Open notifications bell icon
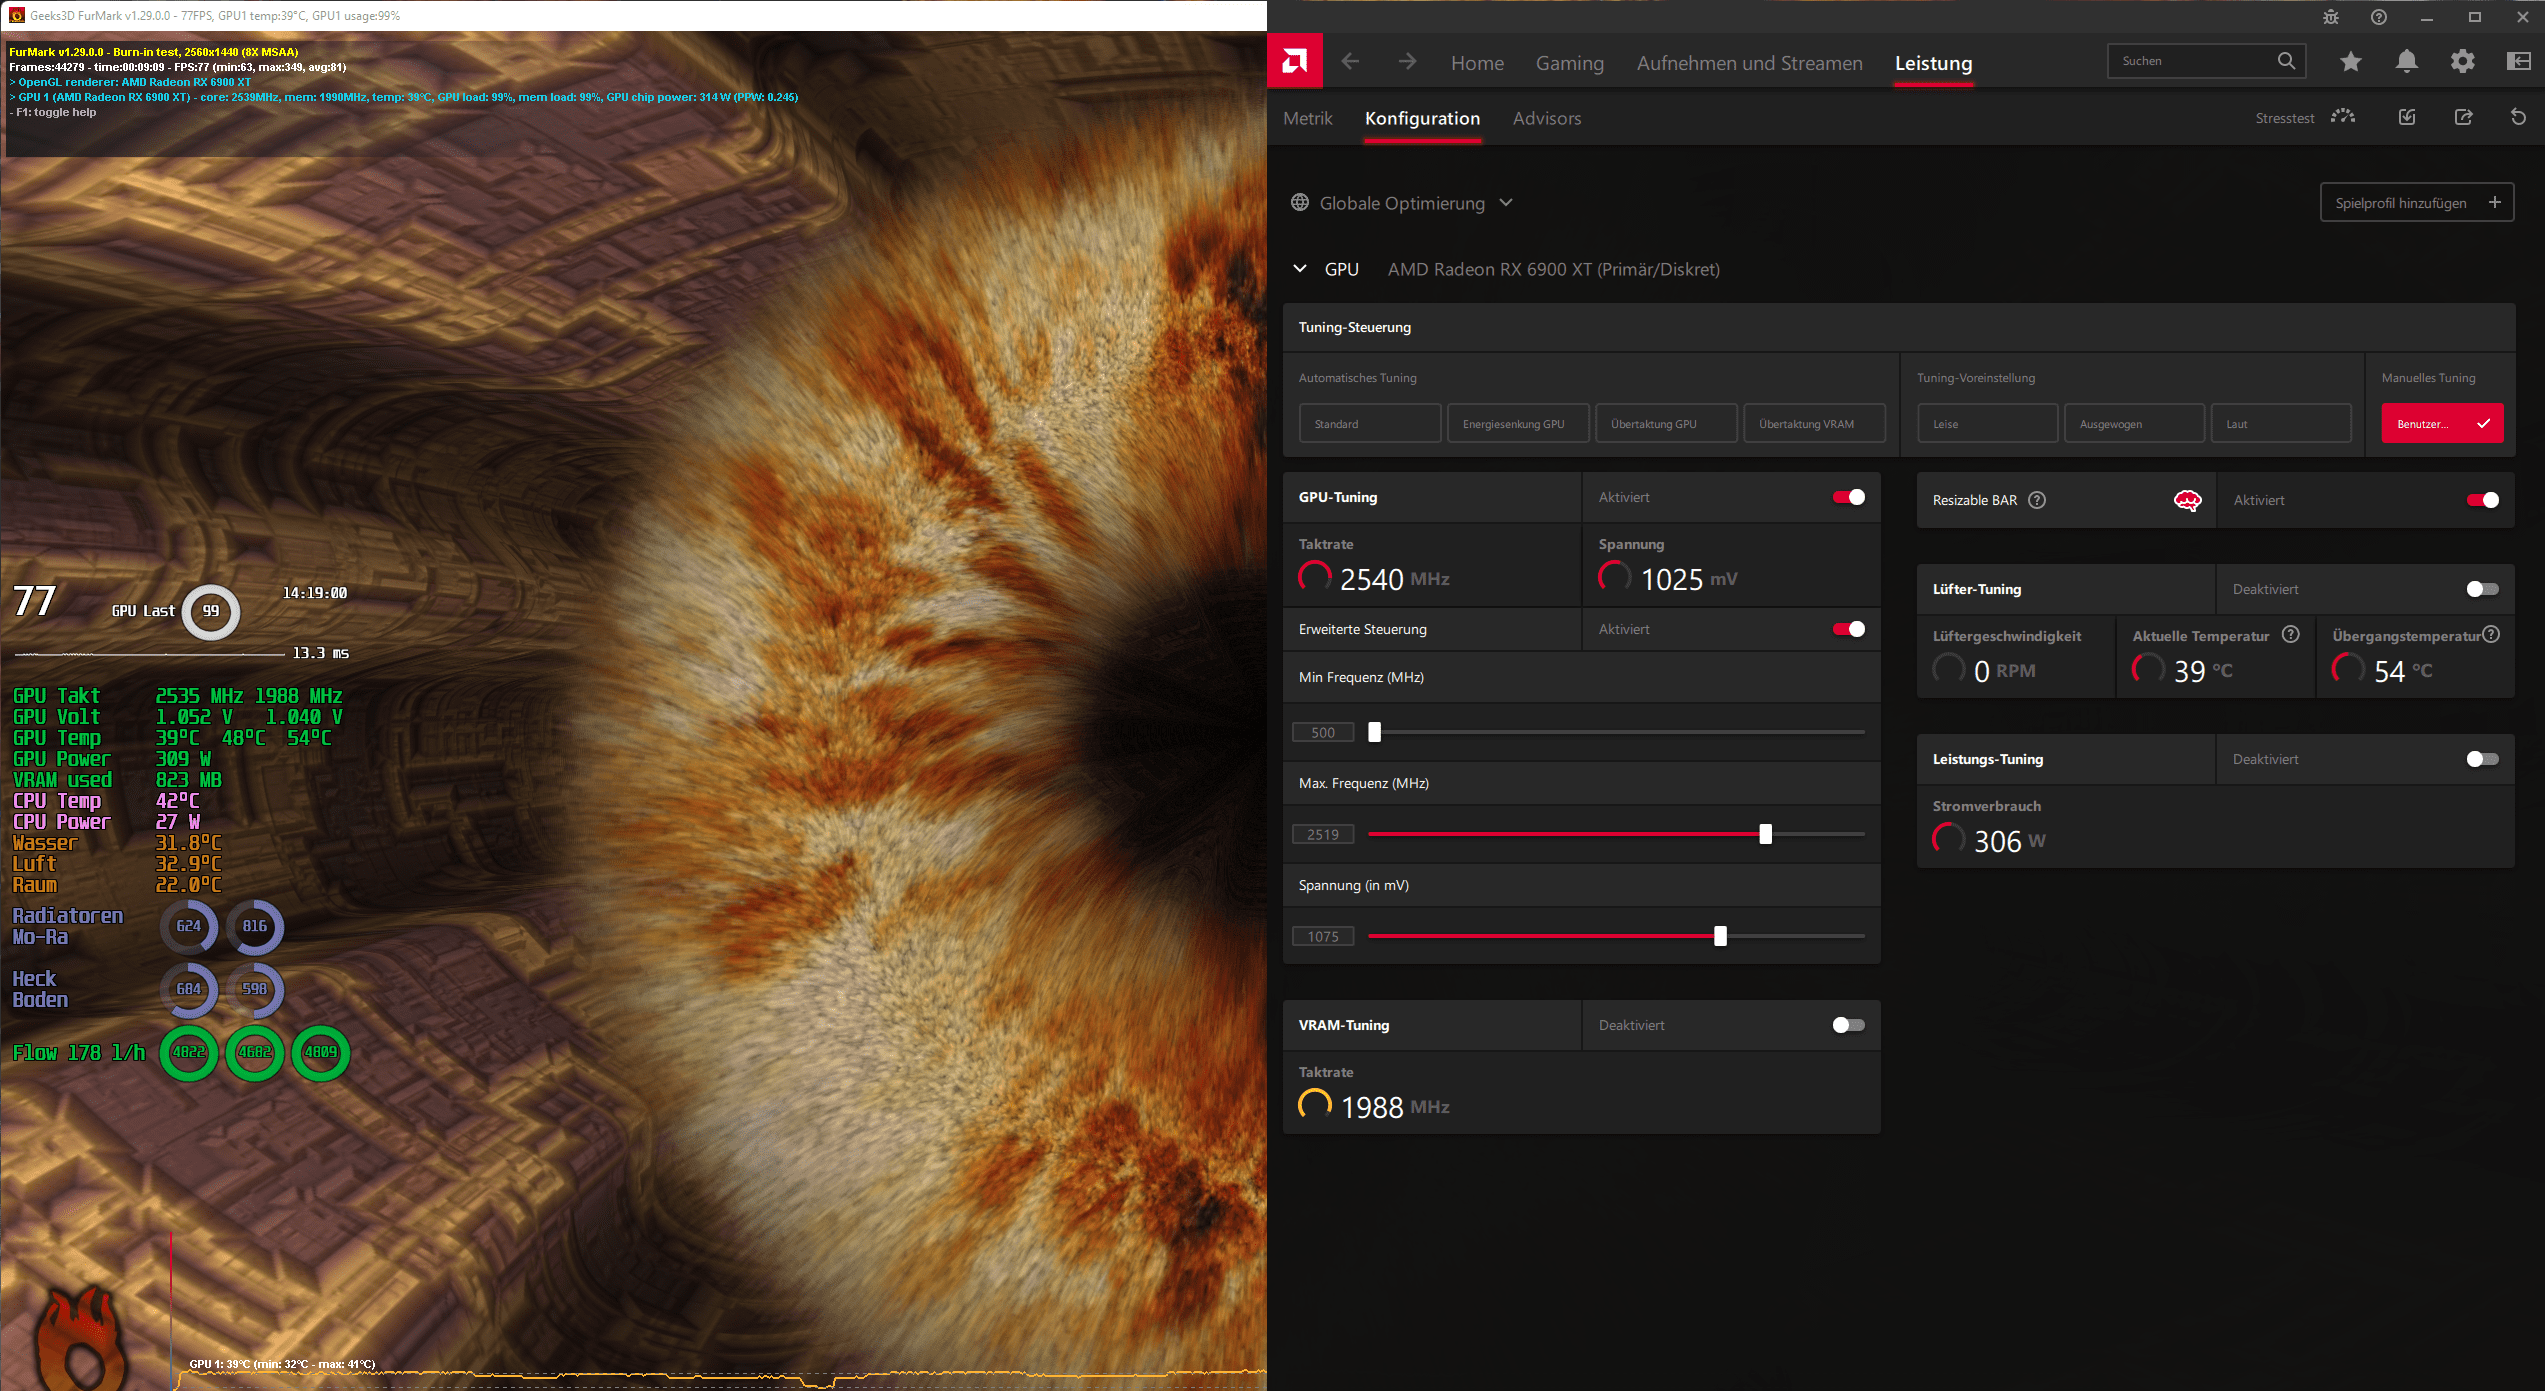 2407,62
